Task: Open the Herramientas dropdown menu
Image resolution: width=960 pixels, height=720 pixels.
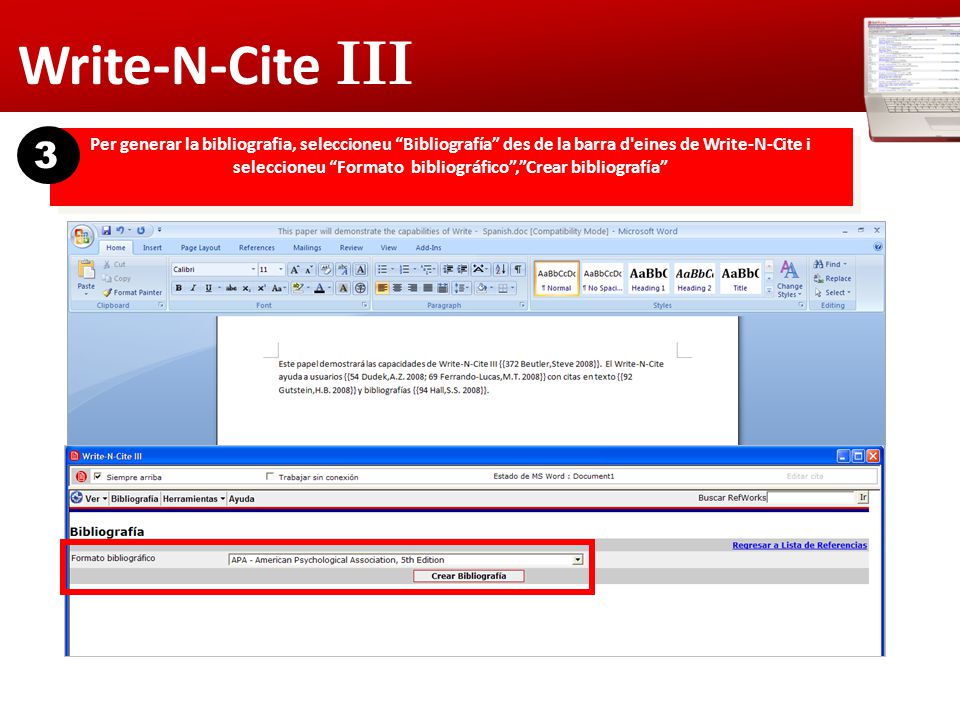Action: (x=193, y=499)
